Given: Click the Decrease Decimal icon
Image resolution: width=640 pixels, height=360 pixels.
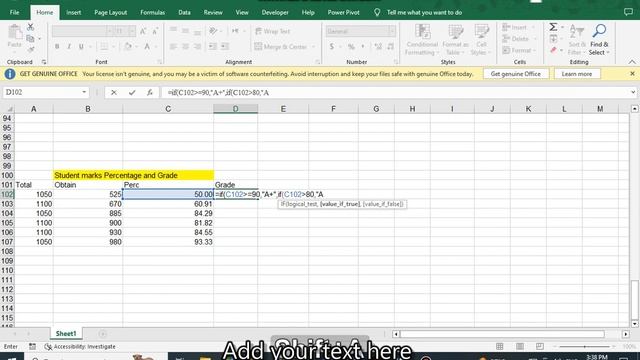Looking at the screenshot, I should coord(390,47).
